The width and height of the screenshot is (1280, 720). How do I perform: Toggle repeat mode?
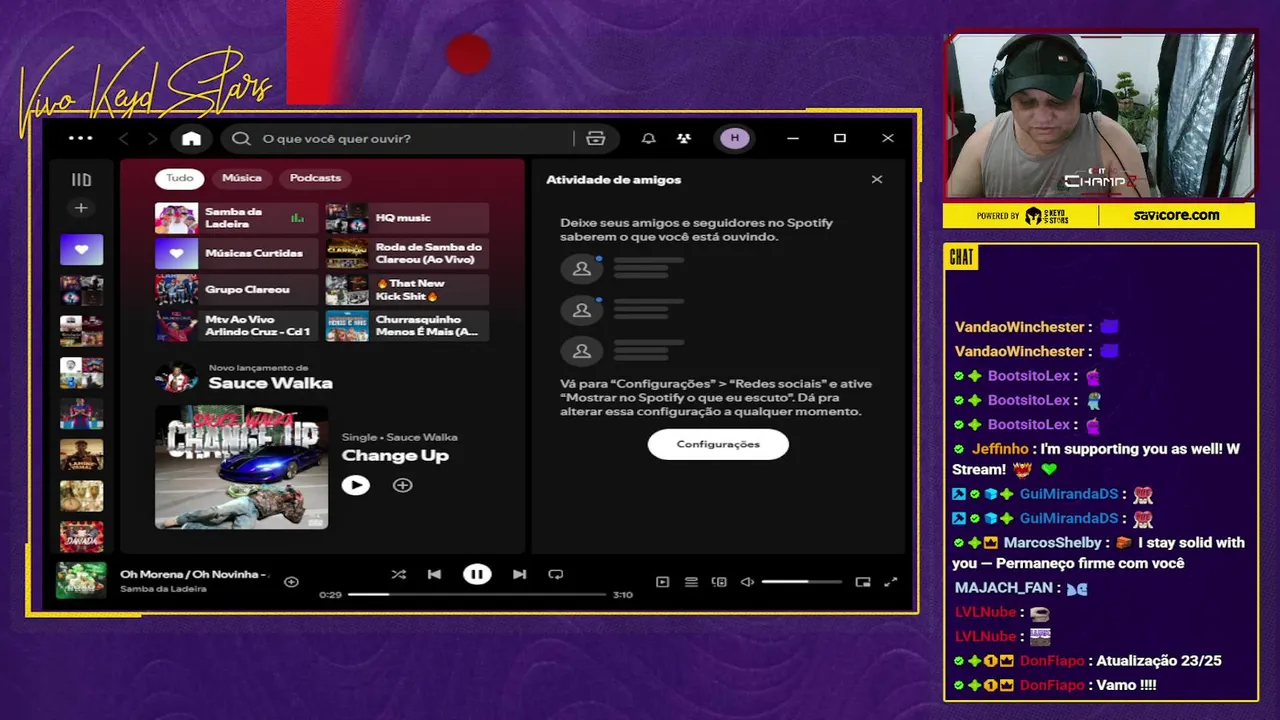coord(555,574)
